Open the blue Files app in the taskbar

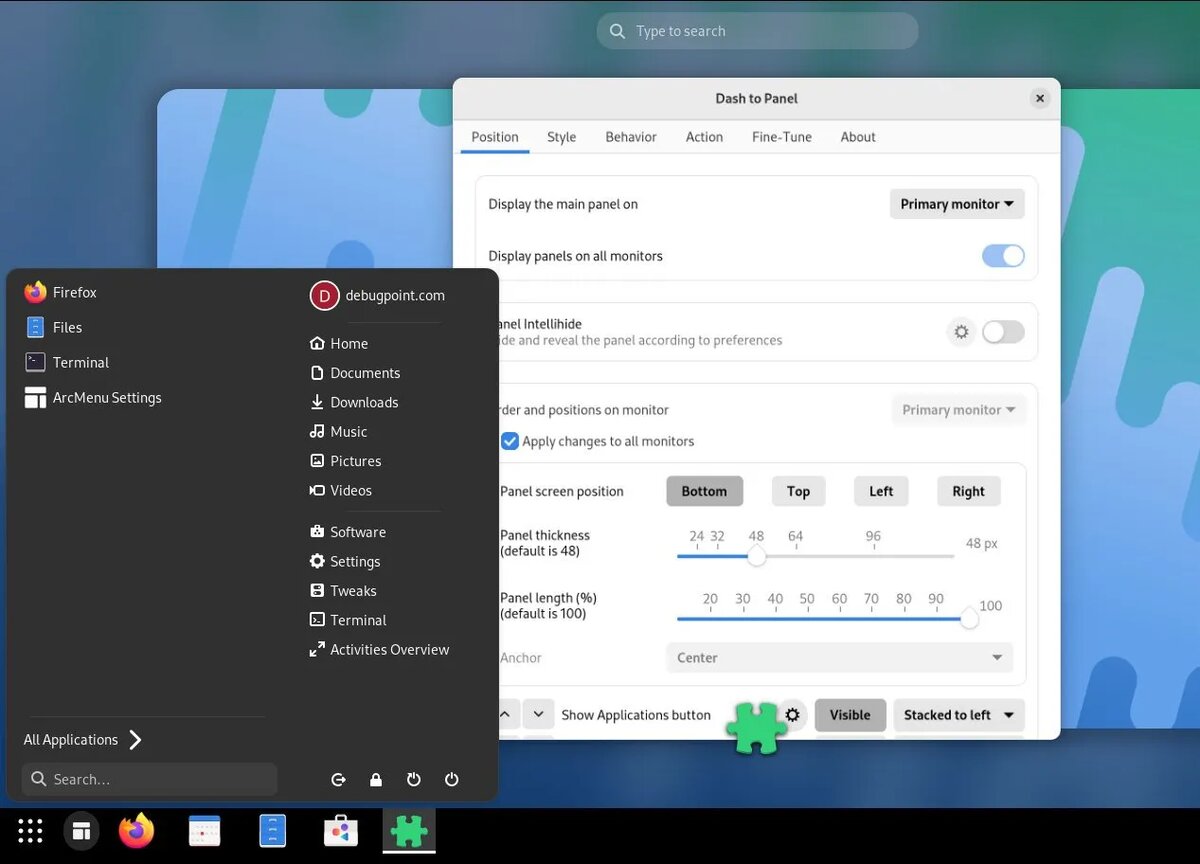(272, 831)
